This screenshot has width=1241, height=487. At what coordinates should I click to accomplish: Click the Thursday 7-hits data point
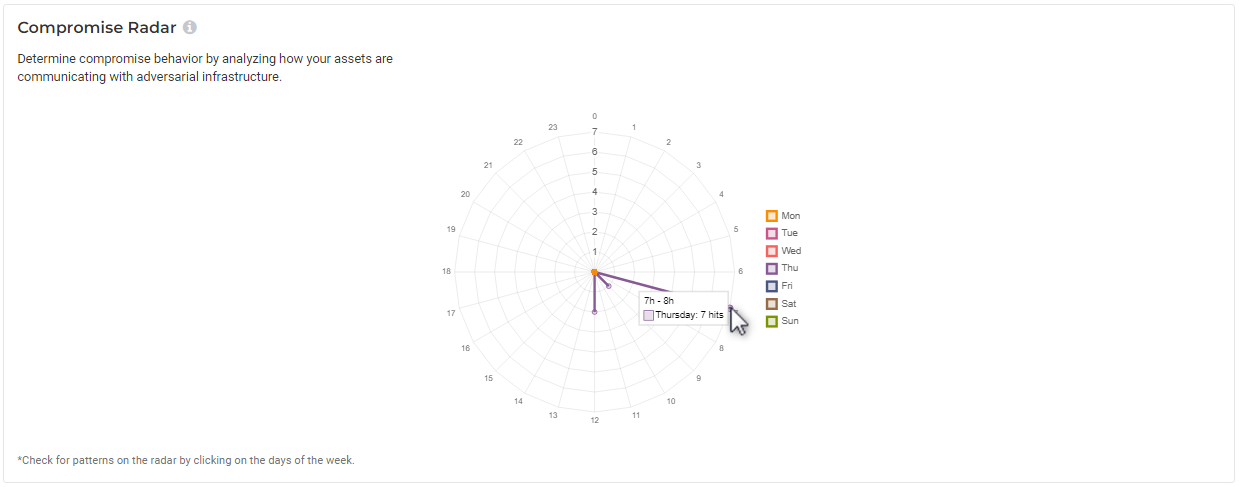(x=731, y=308)
